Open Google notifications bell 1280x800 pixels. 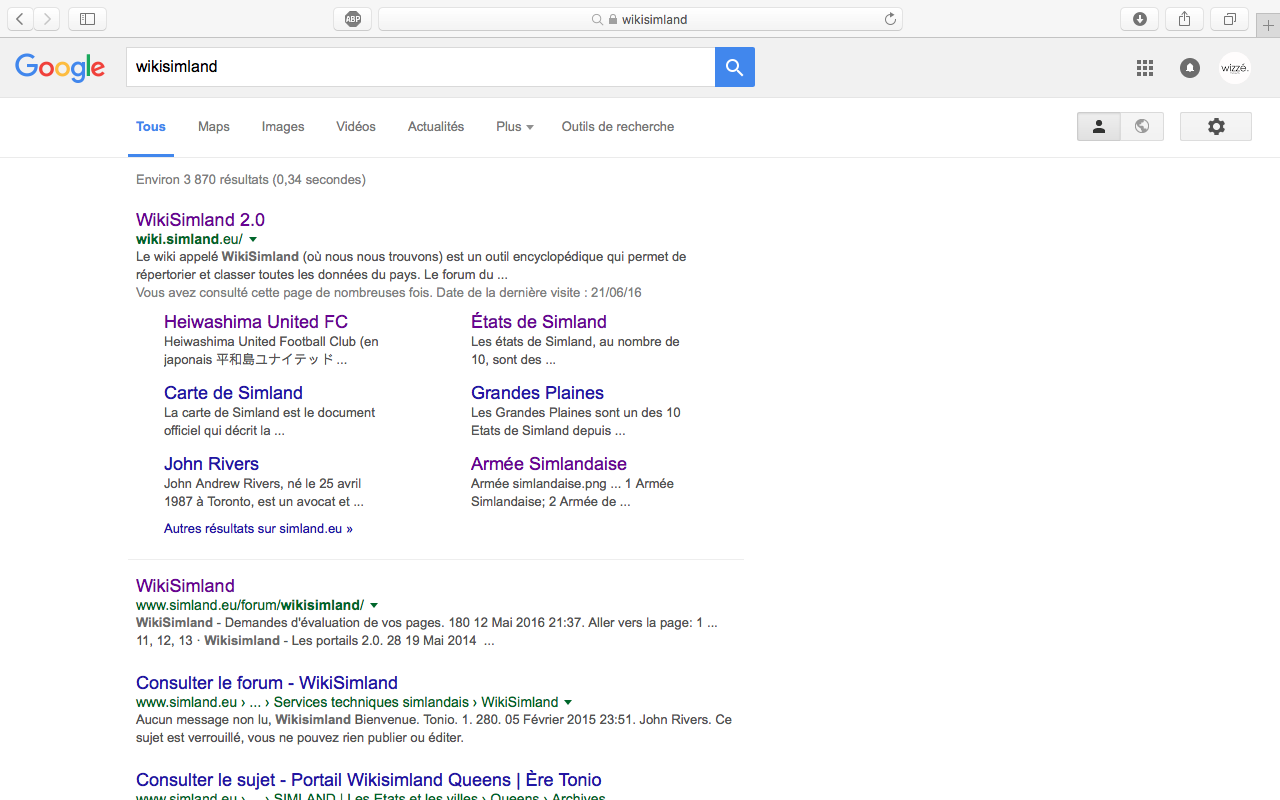(x=1189, y=68)
